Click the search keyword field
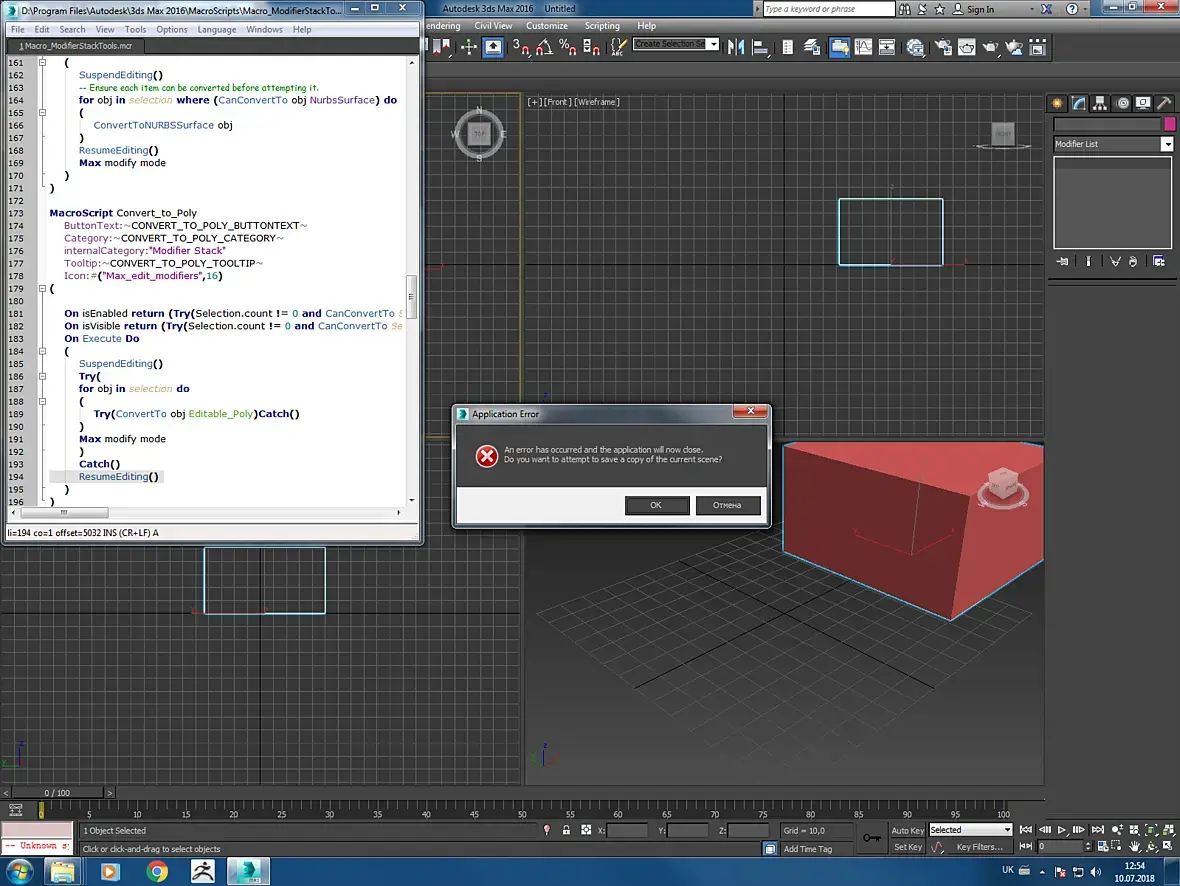 click(x=828, y=9)
